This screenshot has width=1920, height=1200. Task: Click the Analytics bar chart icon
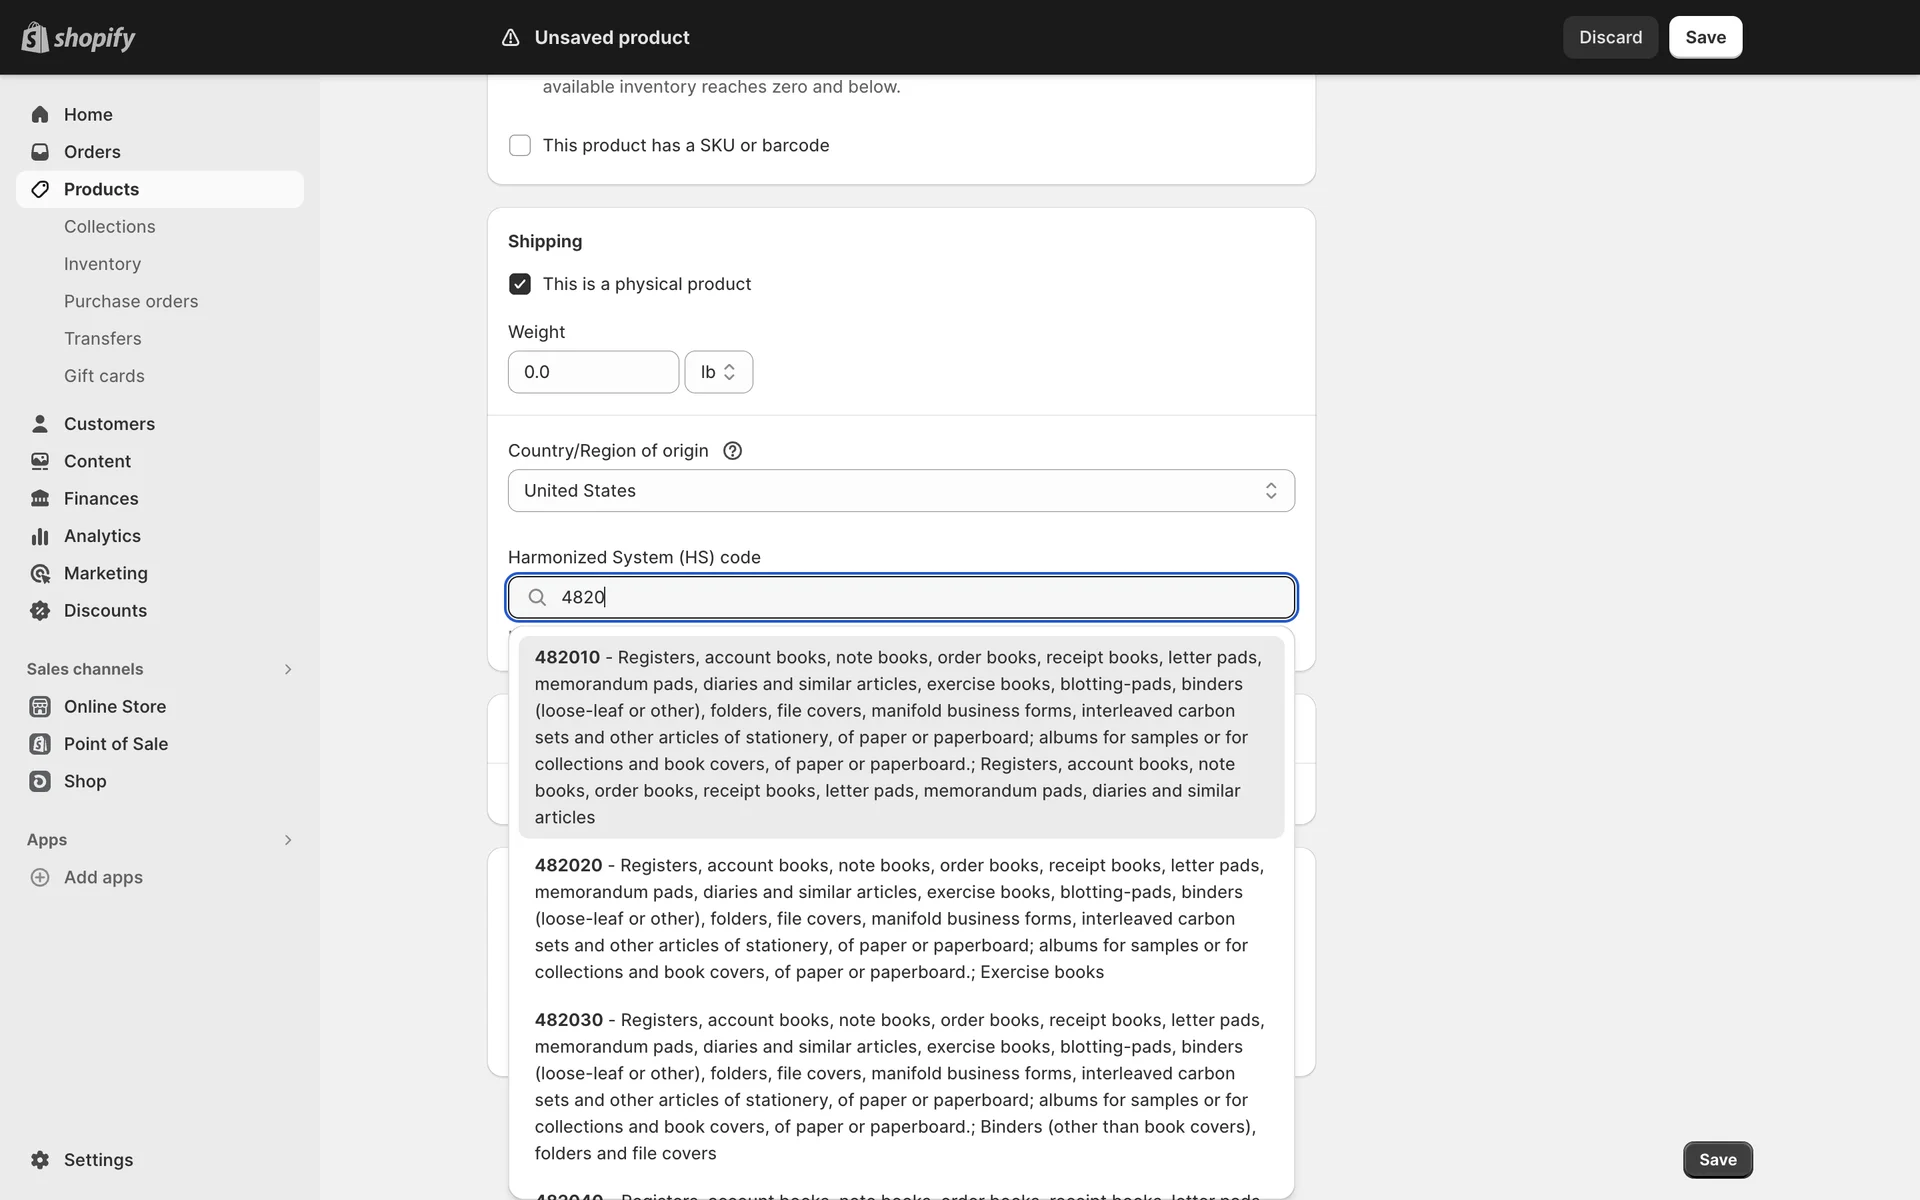pos(40,536)
